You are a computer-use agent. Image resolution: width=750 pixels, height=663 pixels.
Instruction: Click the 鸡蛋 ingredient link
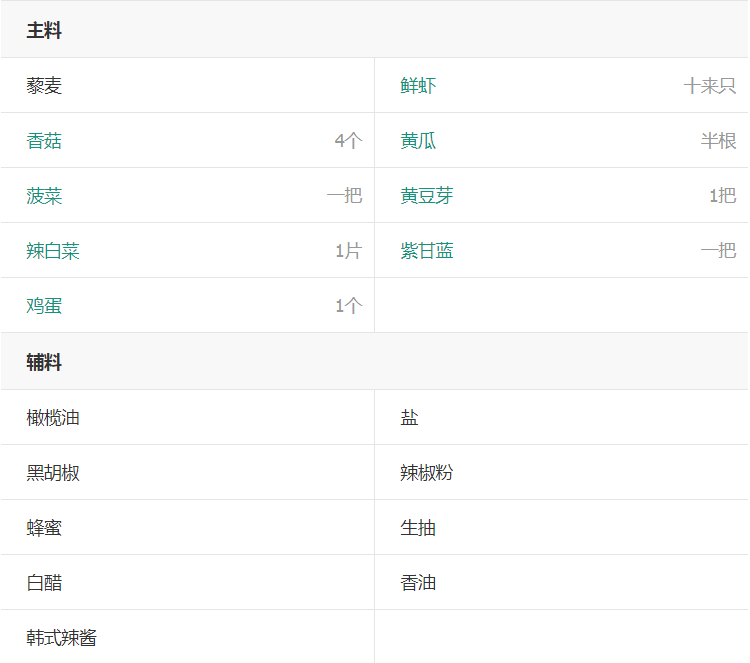click(44, 306)
